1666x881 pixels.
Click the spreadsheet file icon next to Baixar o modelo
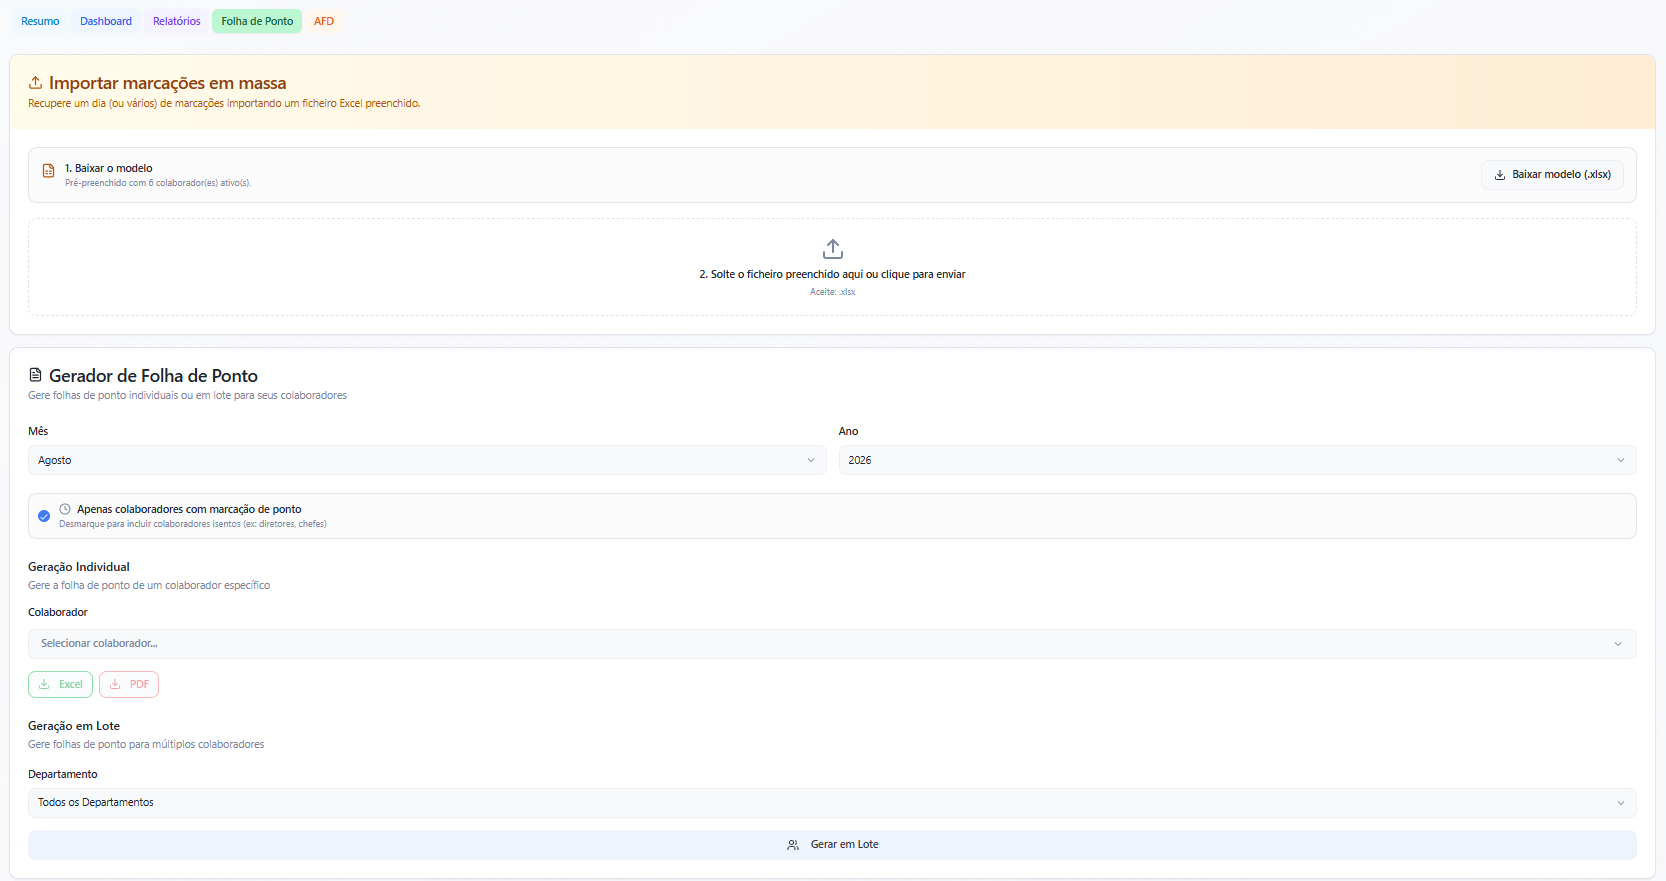point(48,171)
